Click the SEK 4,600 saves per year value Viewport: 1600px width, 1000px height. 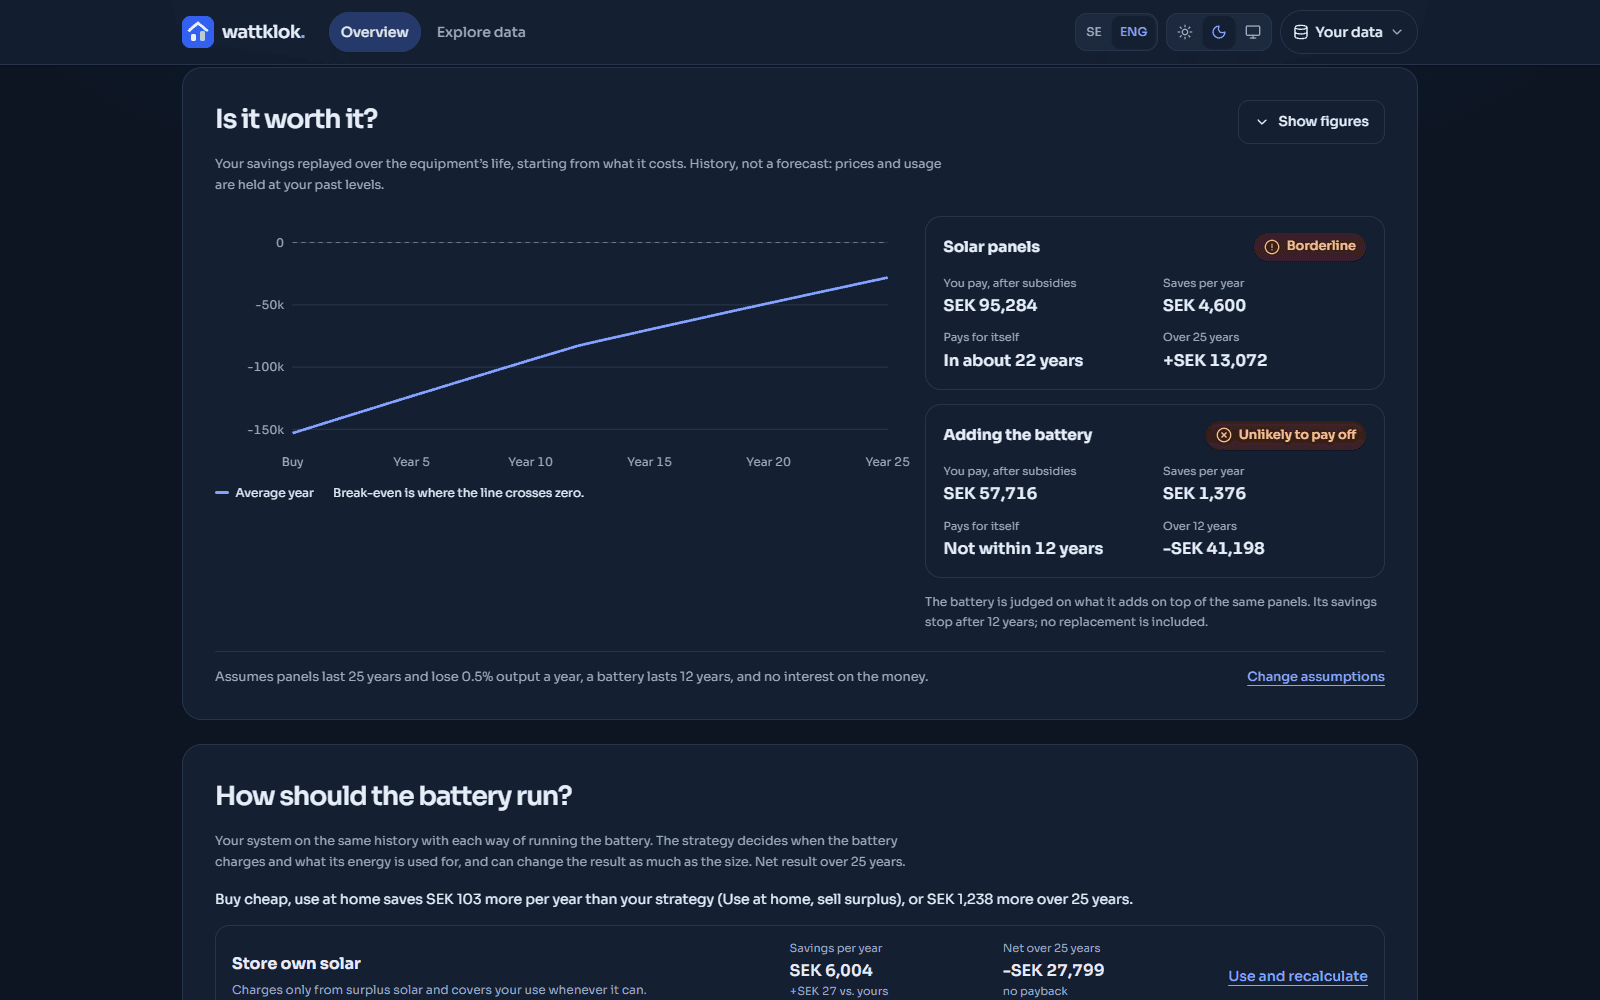1204,306
